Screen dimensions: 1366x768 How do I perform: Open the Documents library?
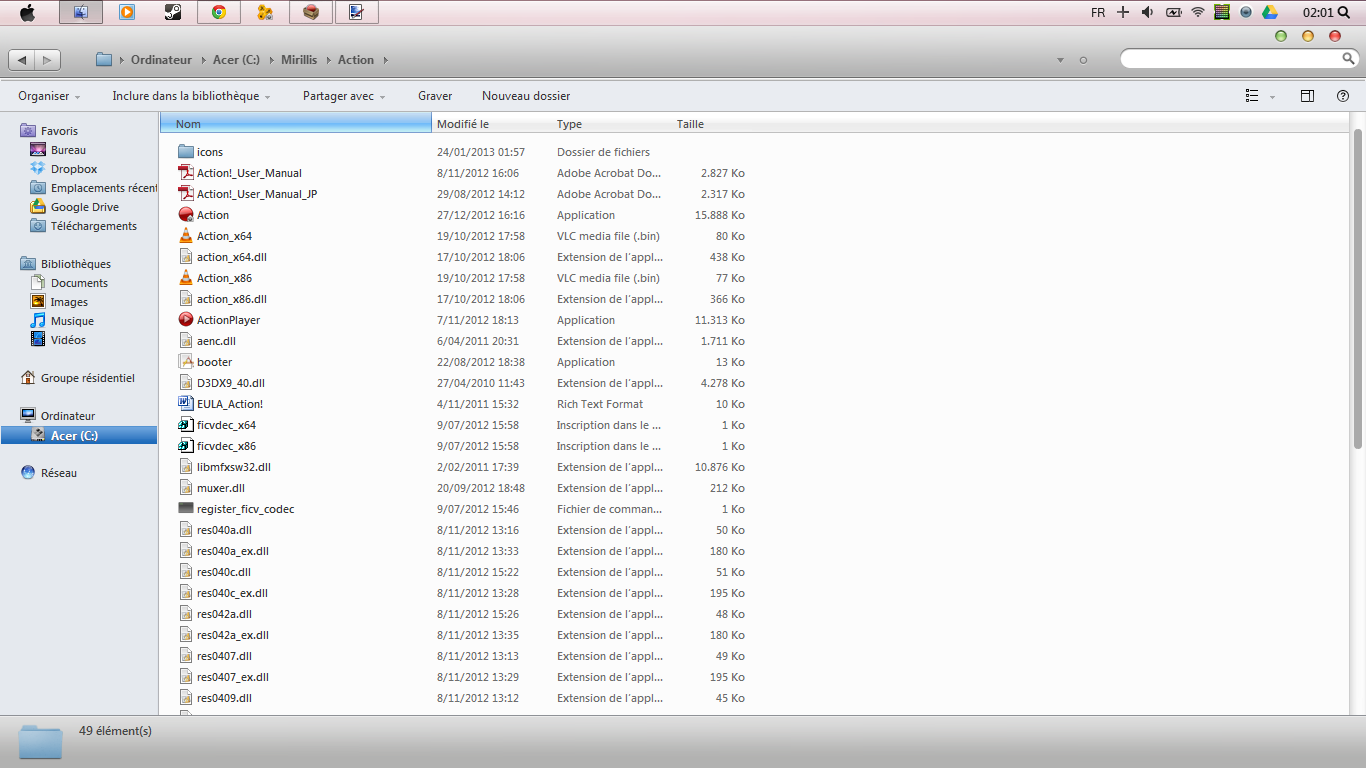pos(79,283)
